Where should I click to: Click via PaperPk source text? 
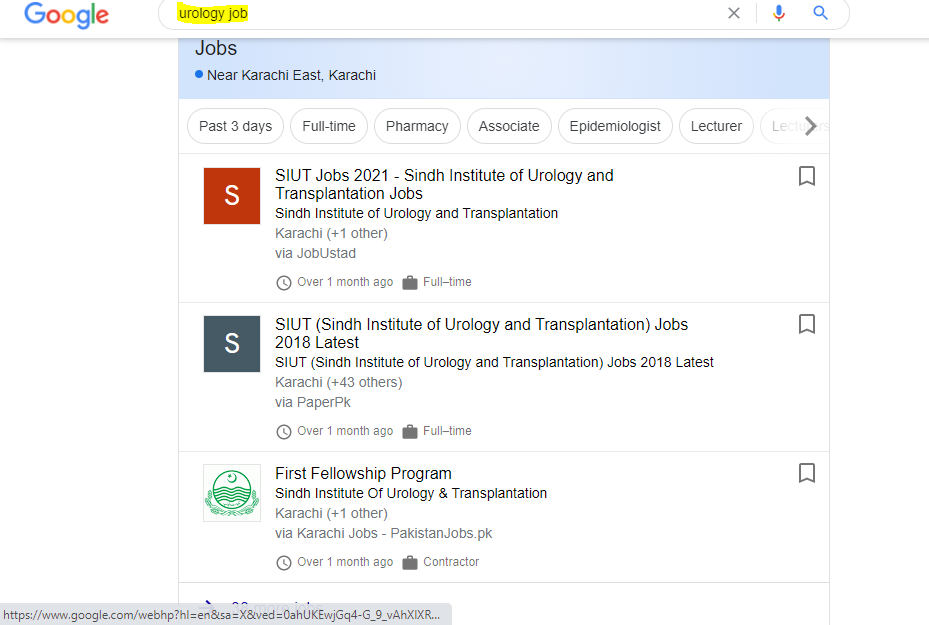point(313,402)
